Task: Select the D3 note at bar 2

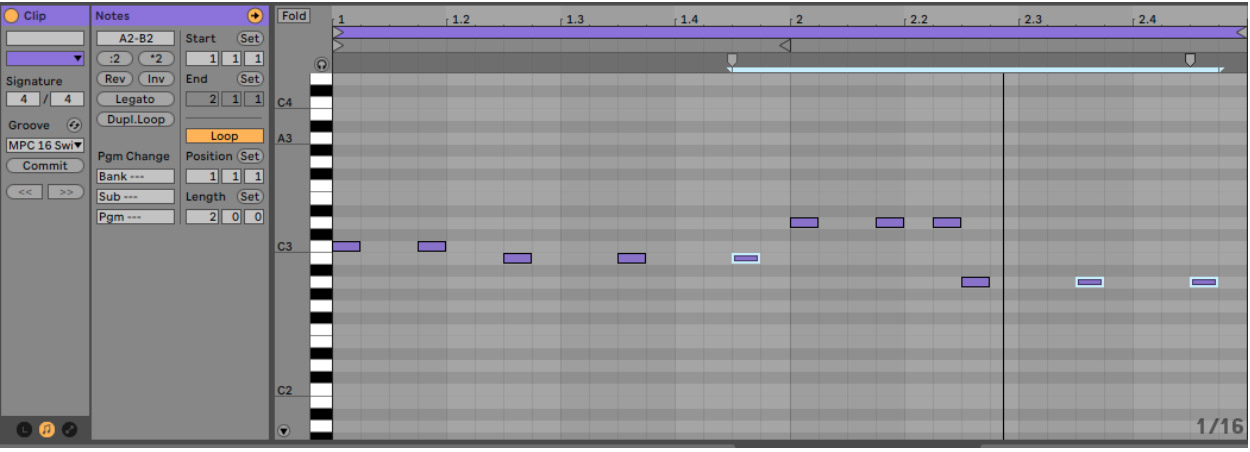Action: click(x=804, y=222)
